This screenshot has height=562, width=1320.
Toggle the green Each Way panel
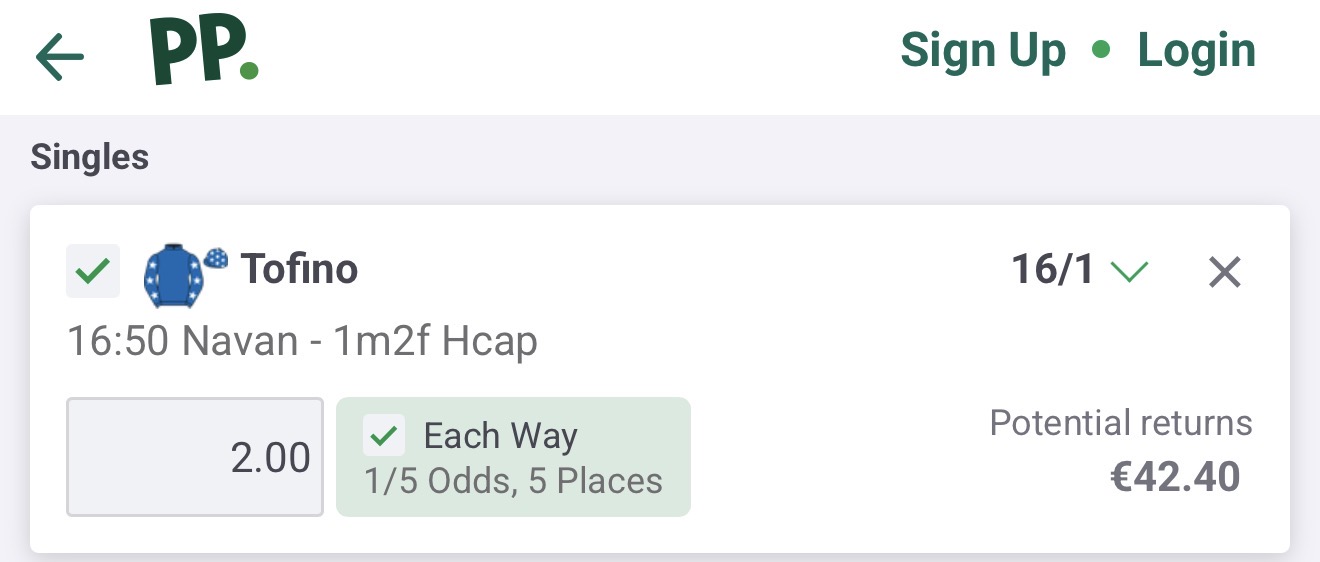click(x=513, y=457)
